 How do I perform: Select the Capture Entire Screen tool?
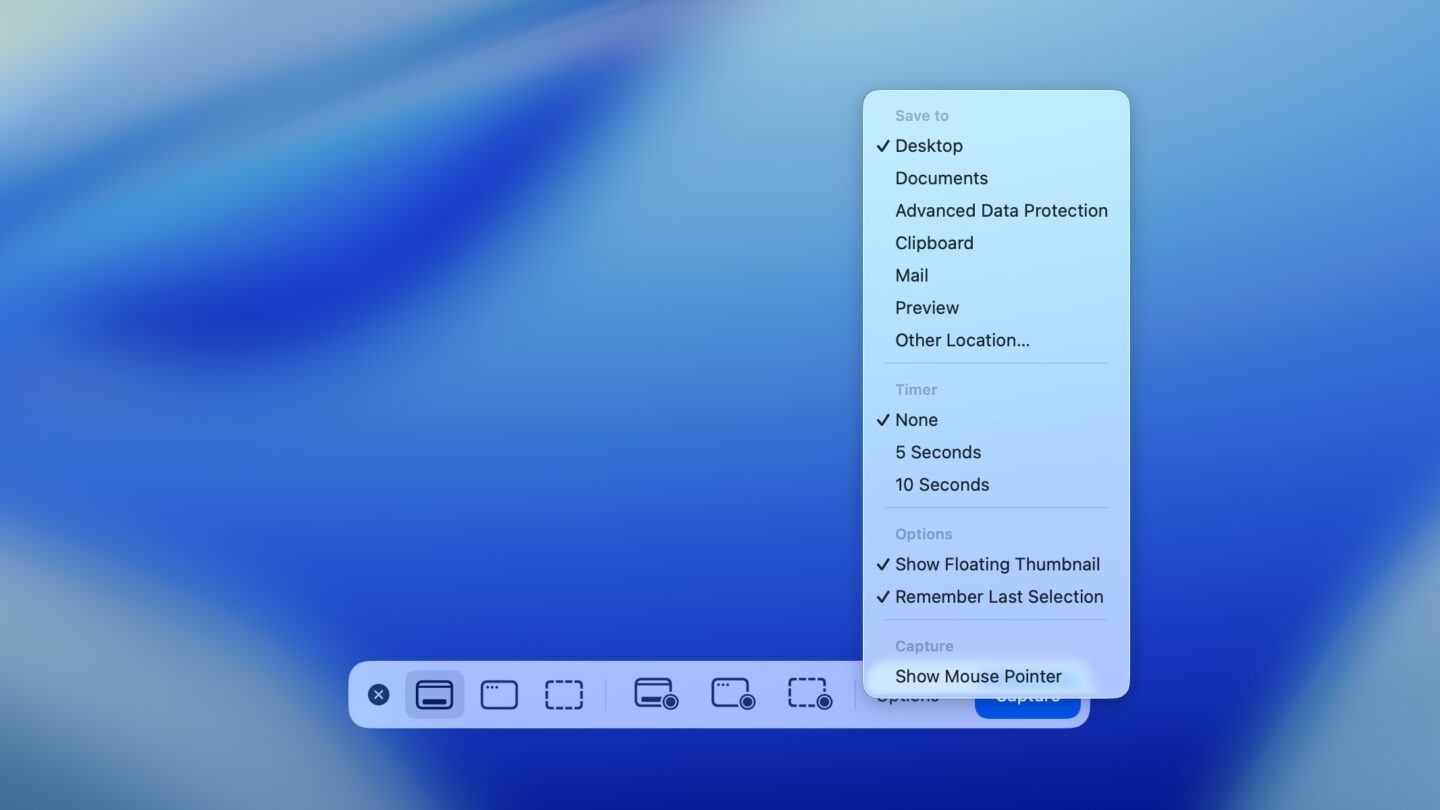[x=434, y=694]
